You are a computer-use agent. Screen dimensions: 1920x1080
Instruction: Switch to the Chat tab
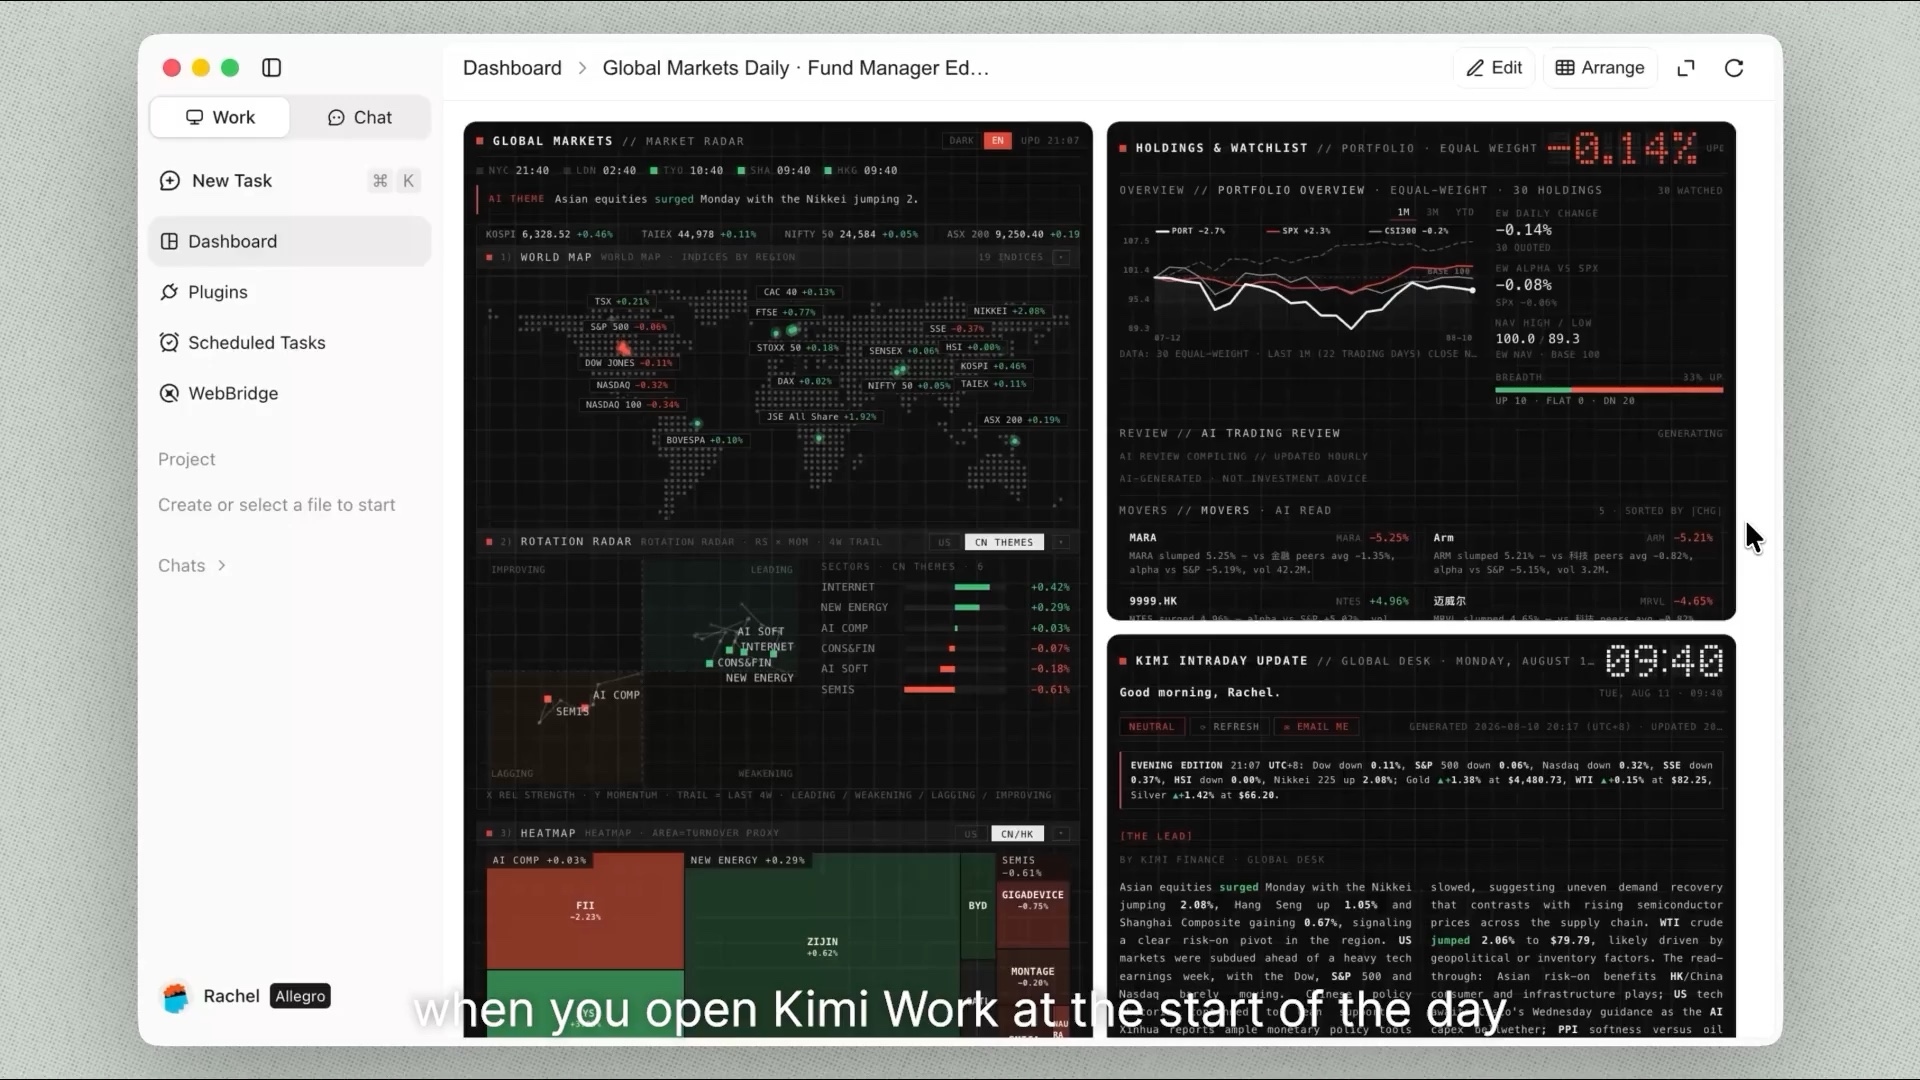[x=360, y=117]
